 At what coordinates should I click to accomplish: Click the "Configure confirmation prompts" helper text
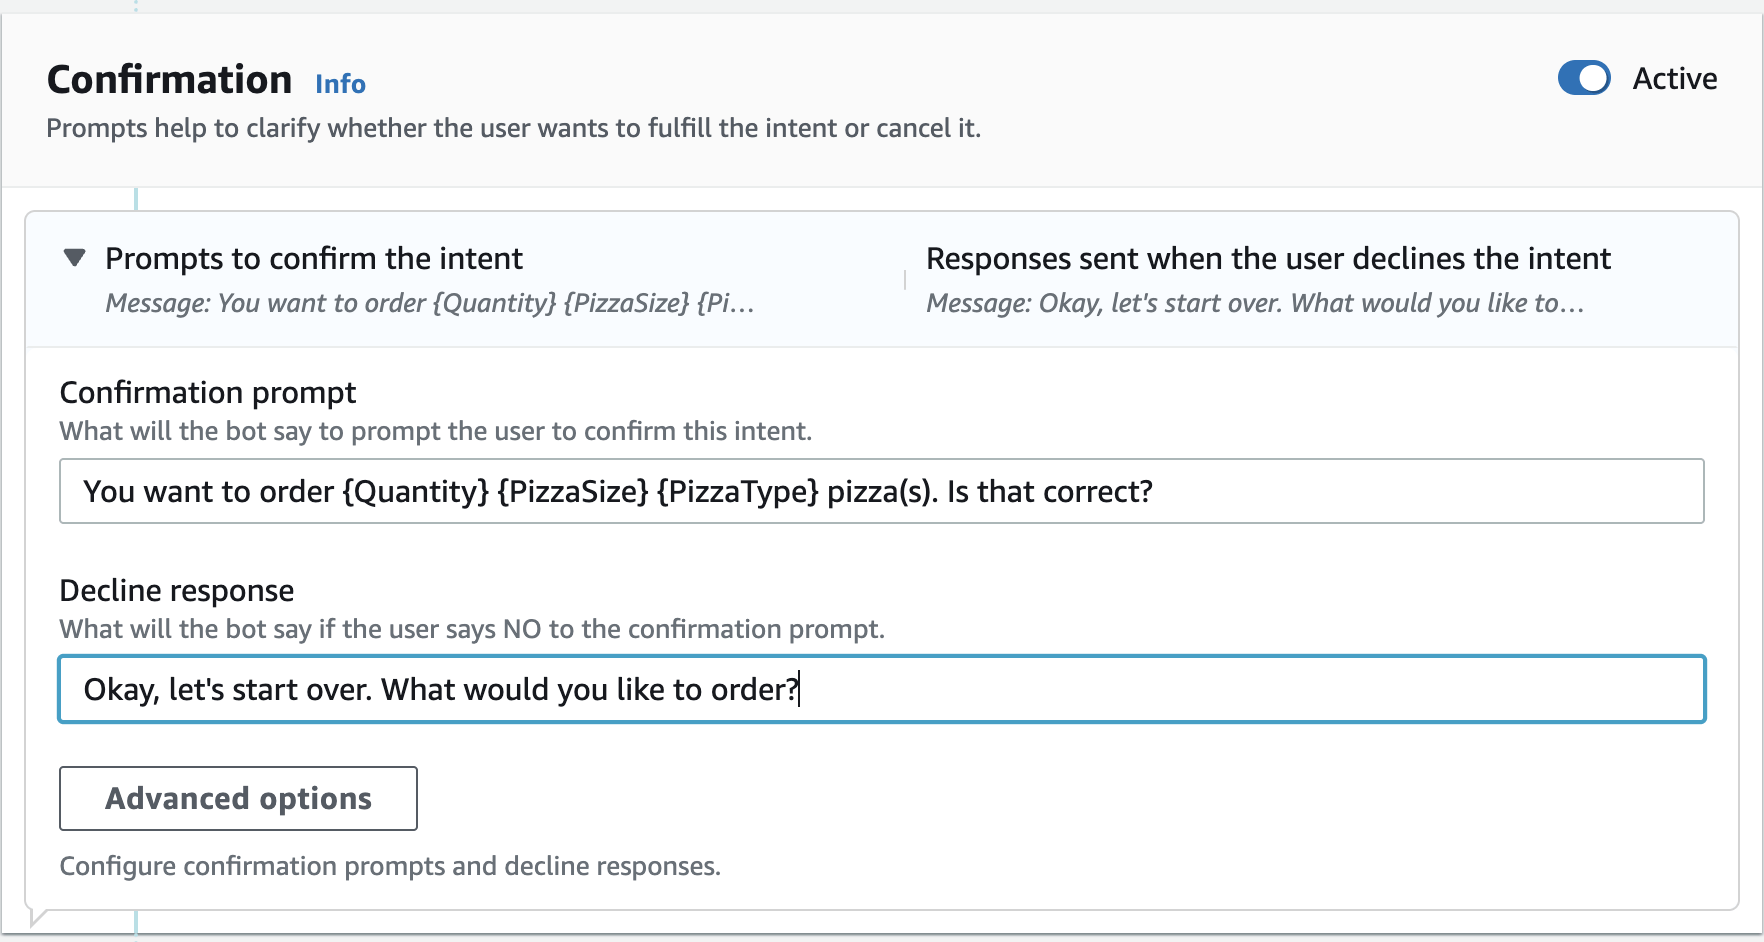390,866
